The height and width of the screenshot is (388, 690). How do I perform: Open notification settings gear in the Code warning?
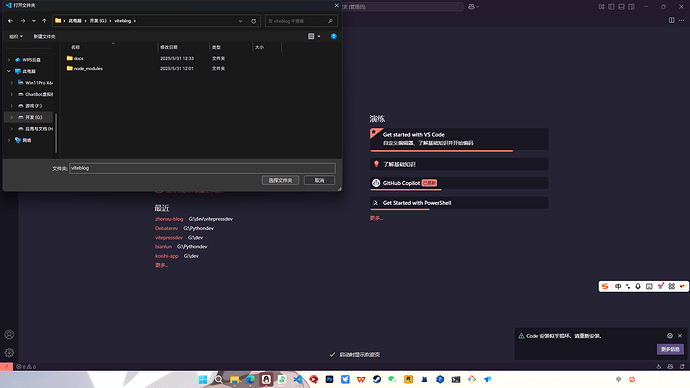(x=670, y=336)
